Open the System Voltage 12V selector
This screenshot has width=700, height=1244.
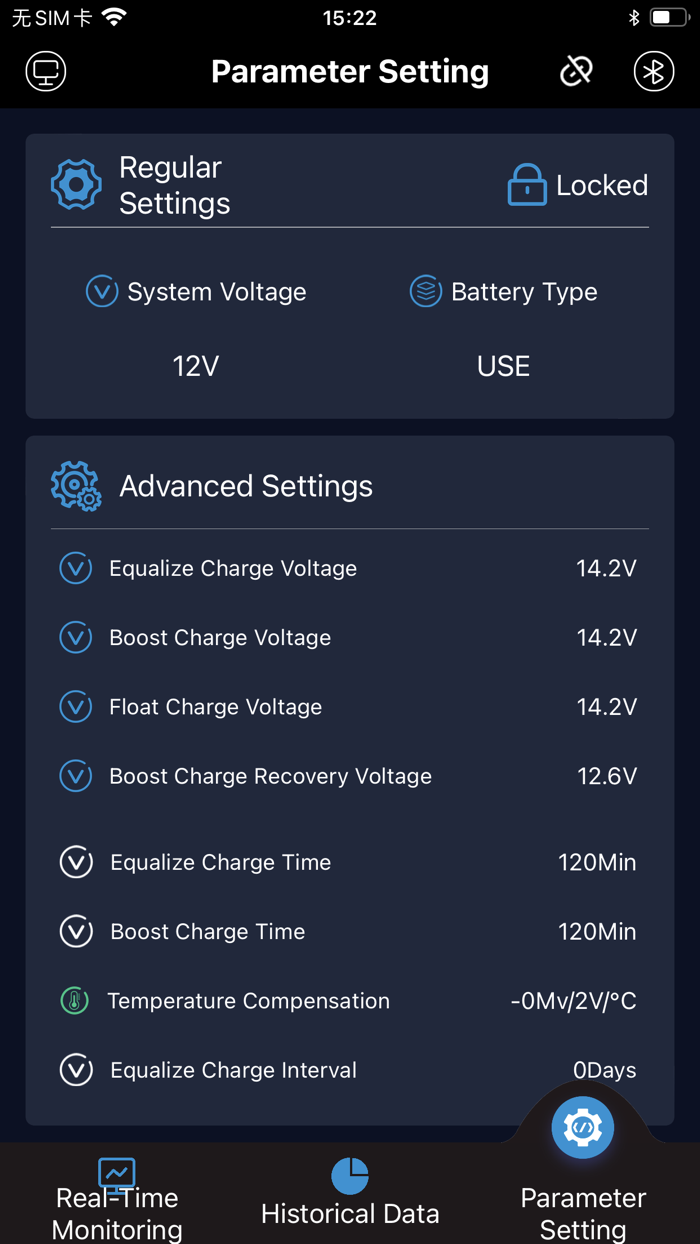(195, 366)
